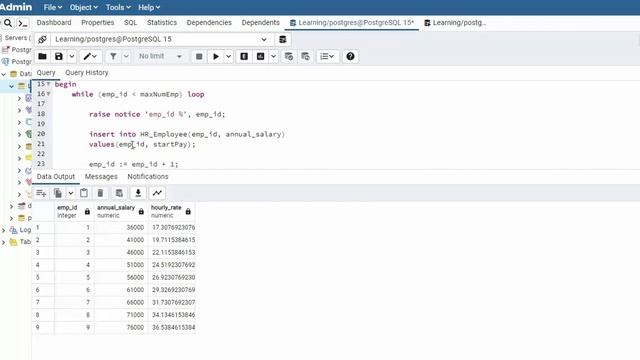Open a SQL file with folder icon
This screenshot has width=640, height=360.
pos(42,56)
